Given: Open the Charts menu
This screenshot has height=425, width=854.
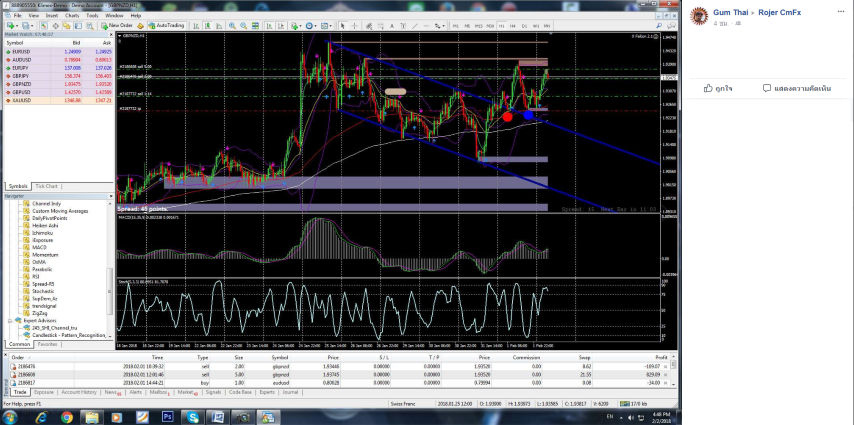Looking at the screenshot, I should click(x=72, y=16).
